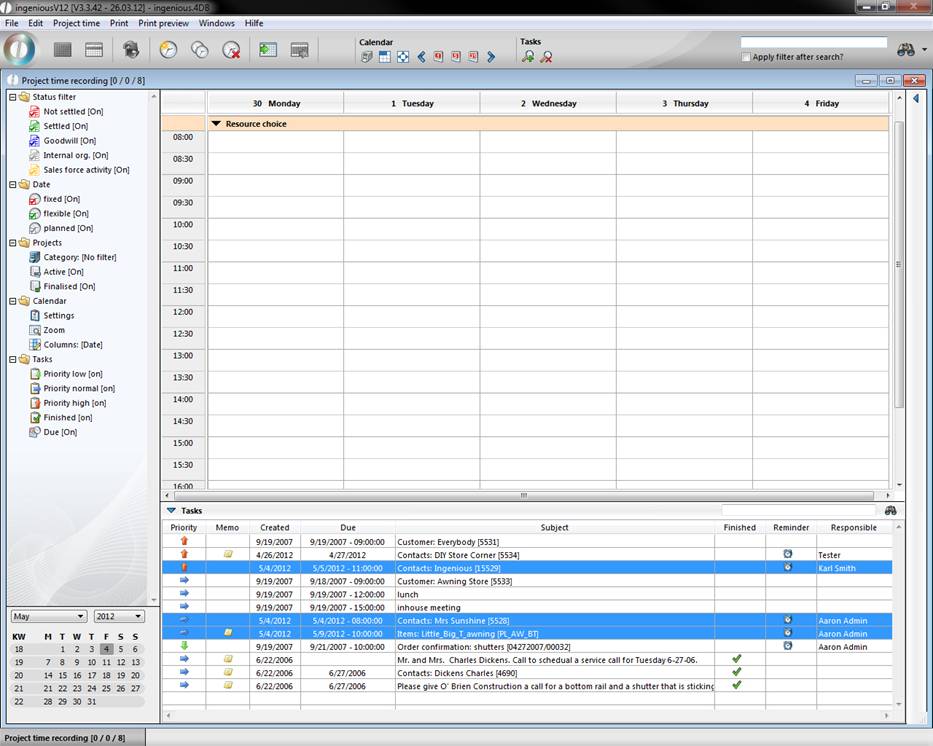This screenshot has width=933, height=746.
Task: Open the calendar Settings item in sidebar
Action: 58,315
